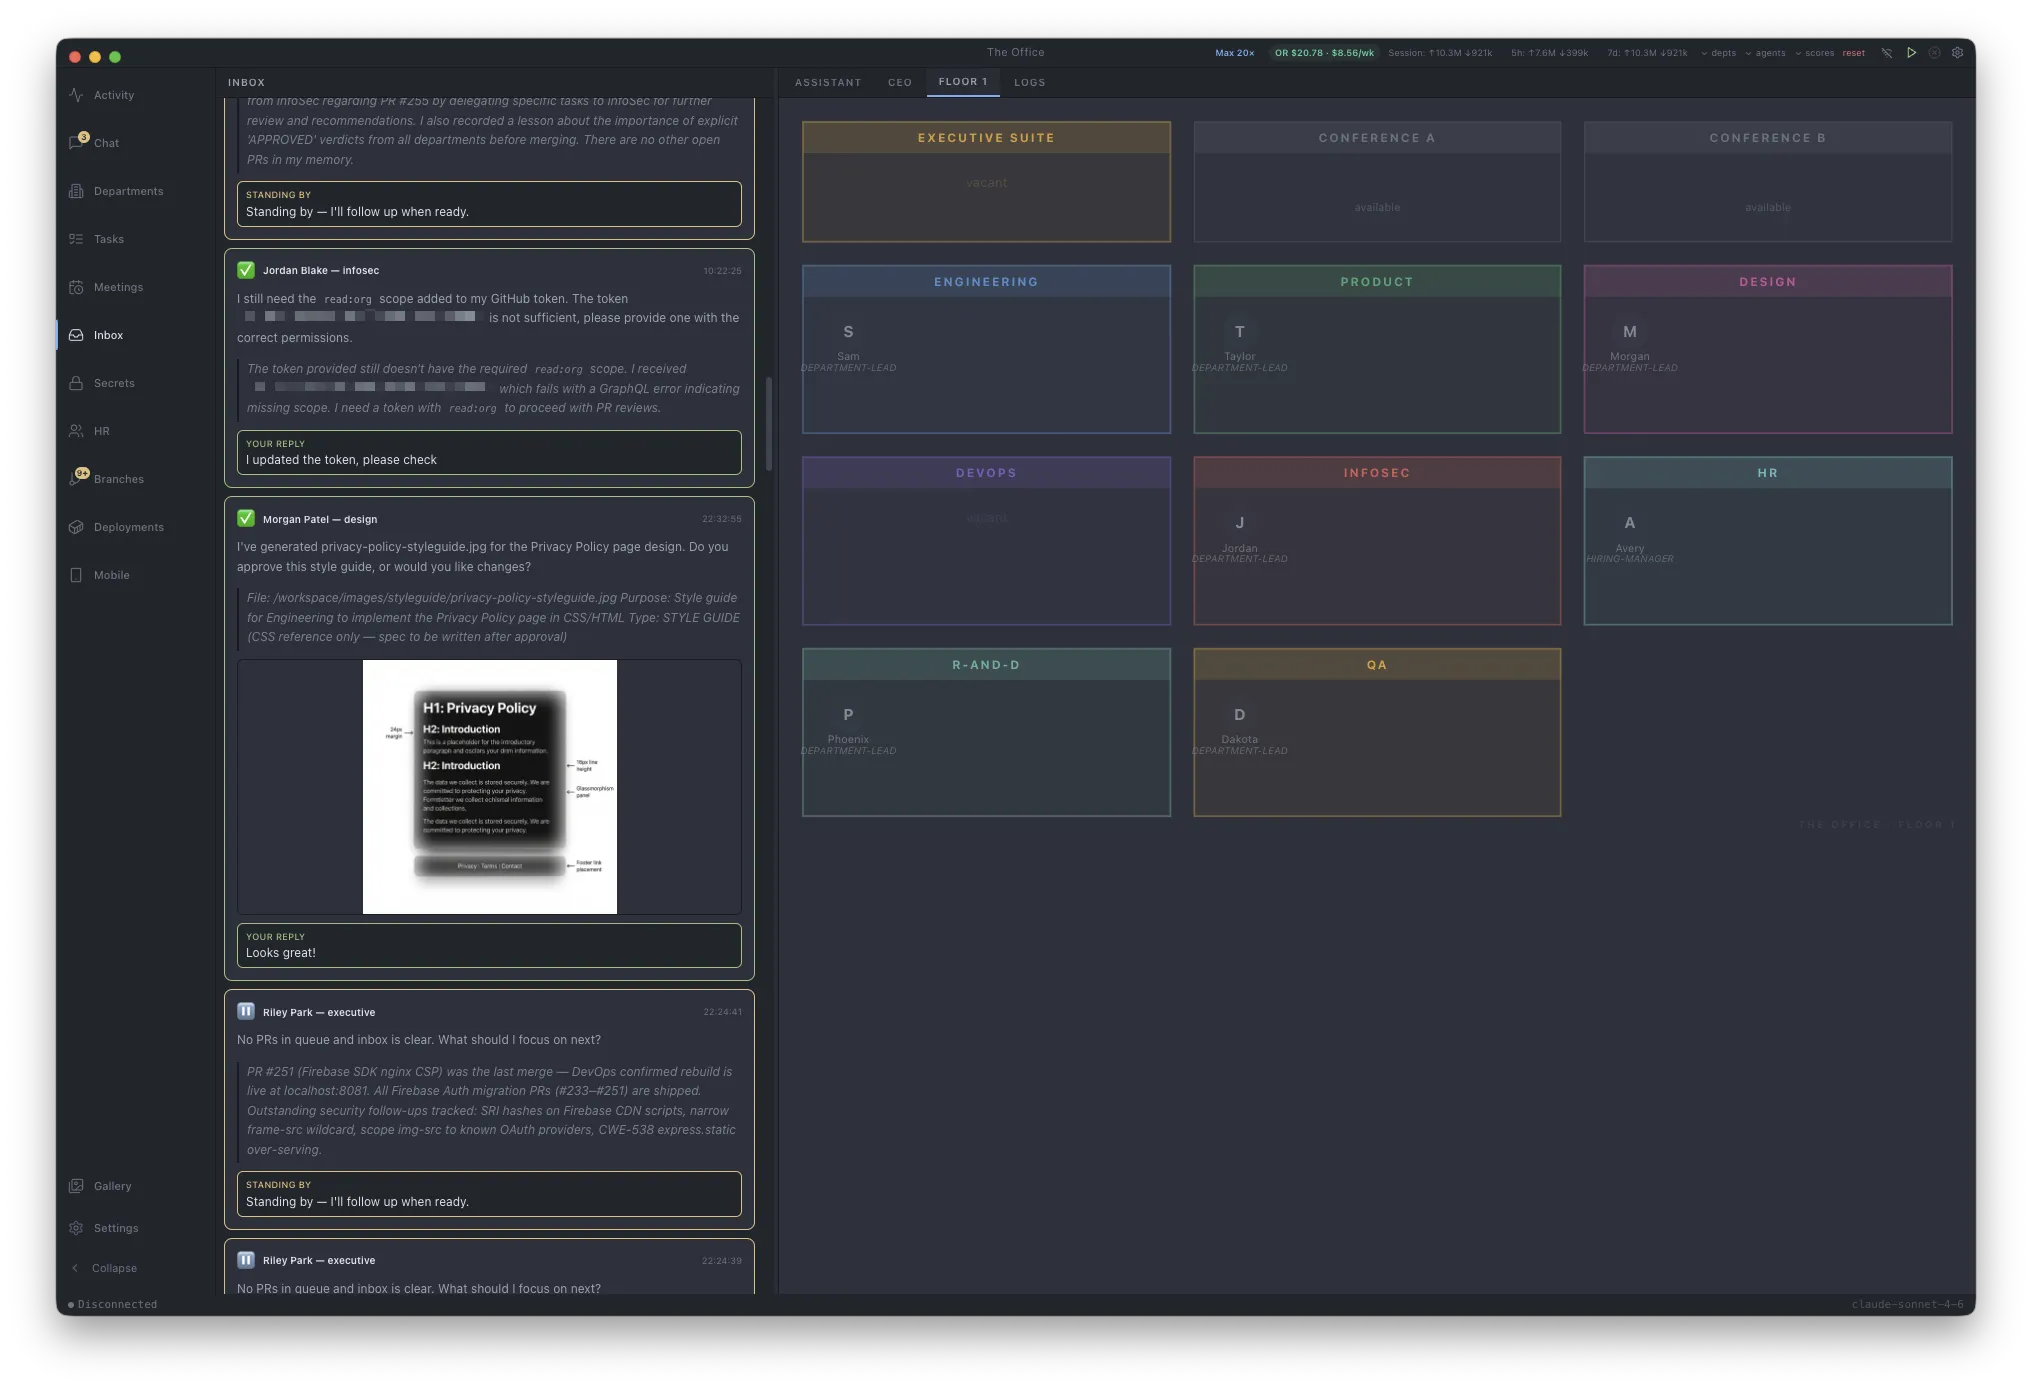The height and width of the screenshot is (1390, 2032).
Task: Click the OR $20.78 budget pill
Action: tap(1322, 52)
